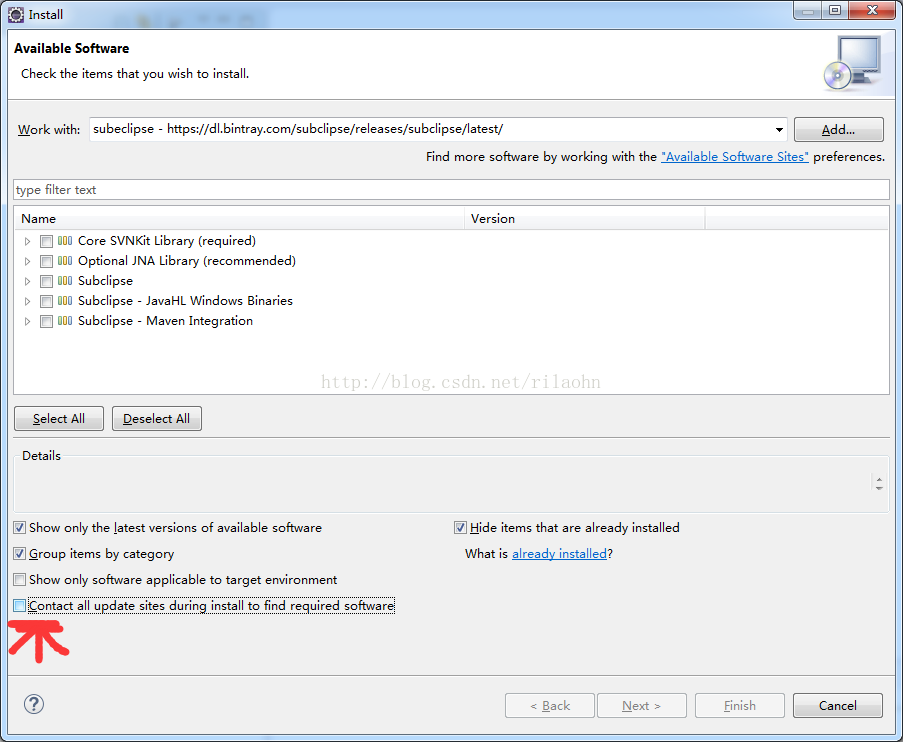Check the Optional JNA Library checkbox
The image size is (903, 742).
(47, 262)
